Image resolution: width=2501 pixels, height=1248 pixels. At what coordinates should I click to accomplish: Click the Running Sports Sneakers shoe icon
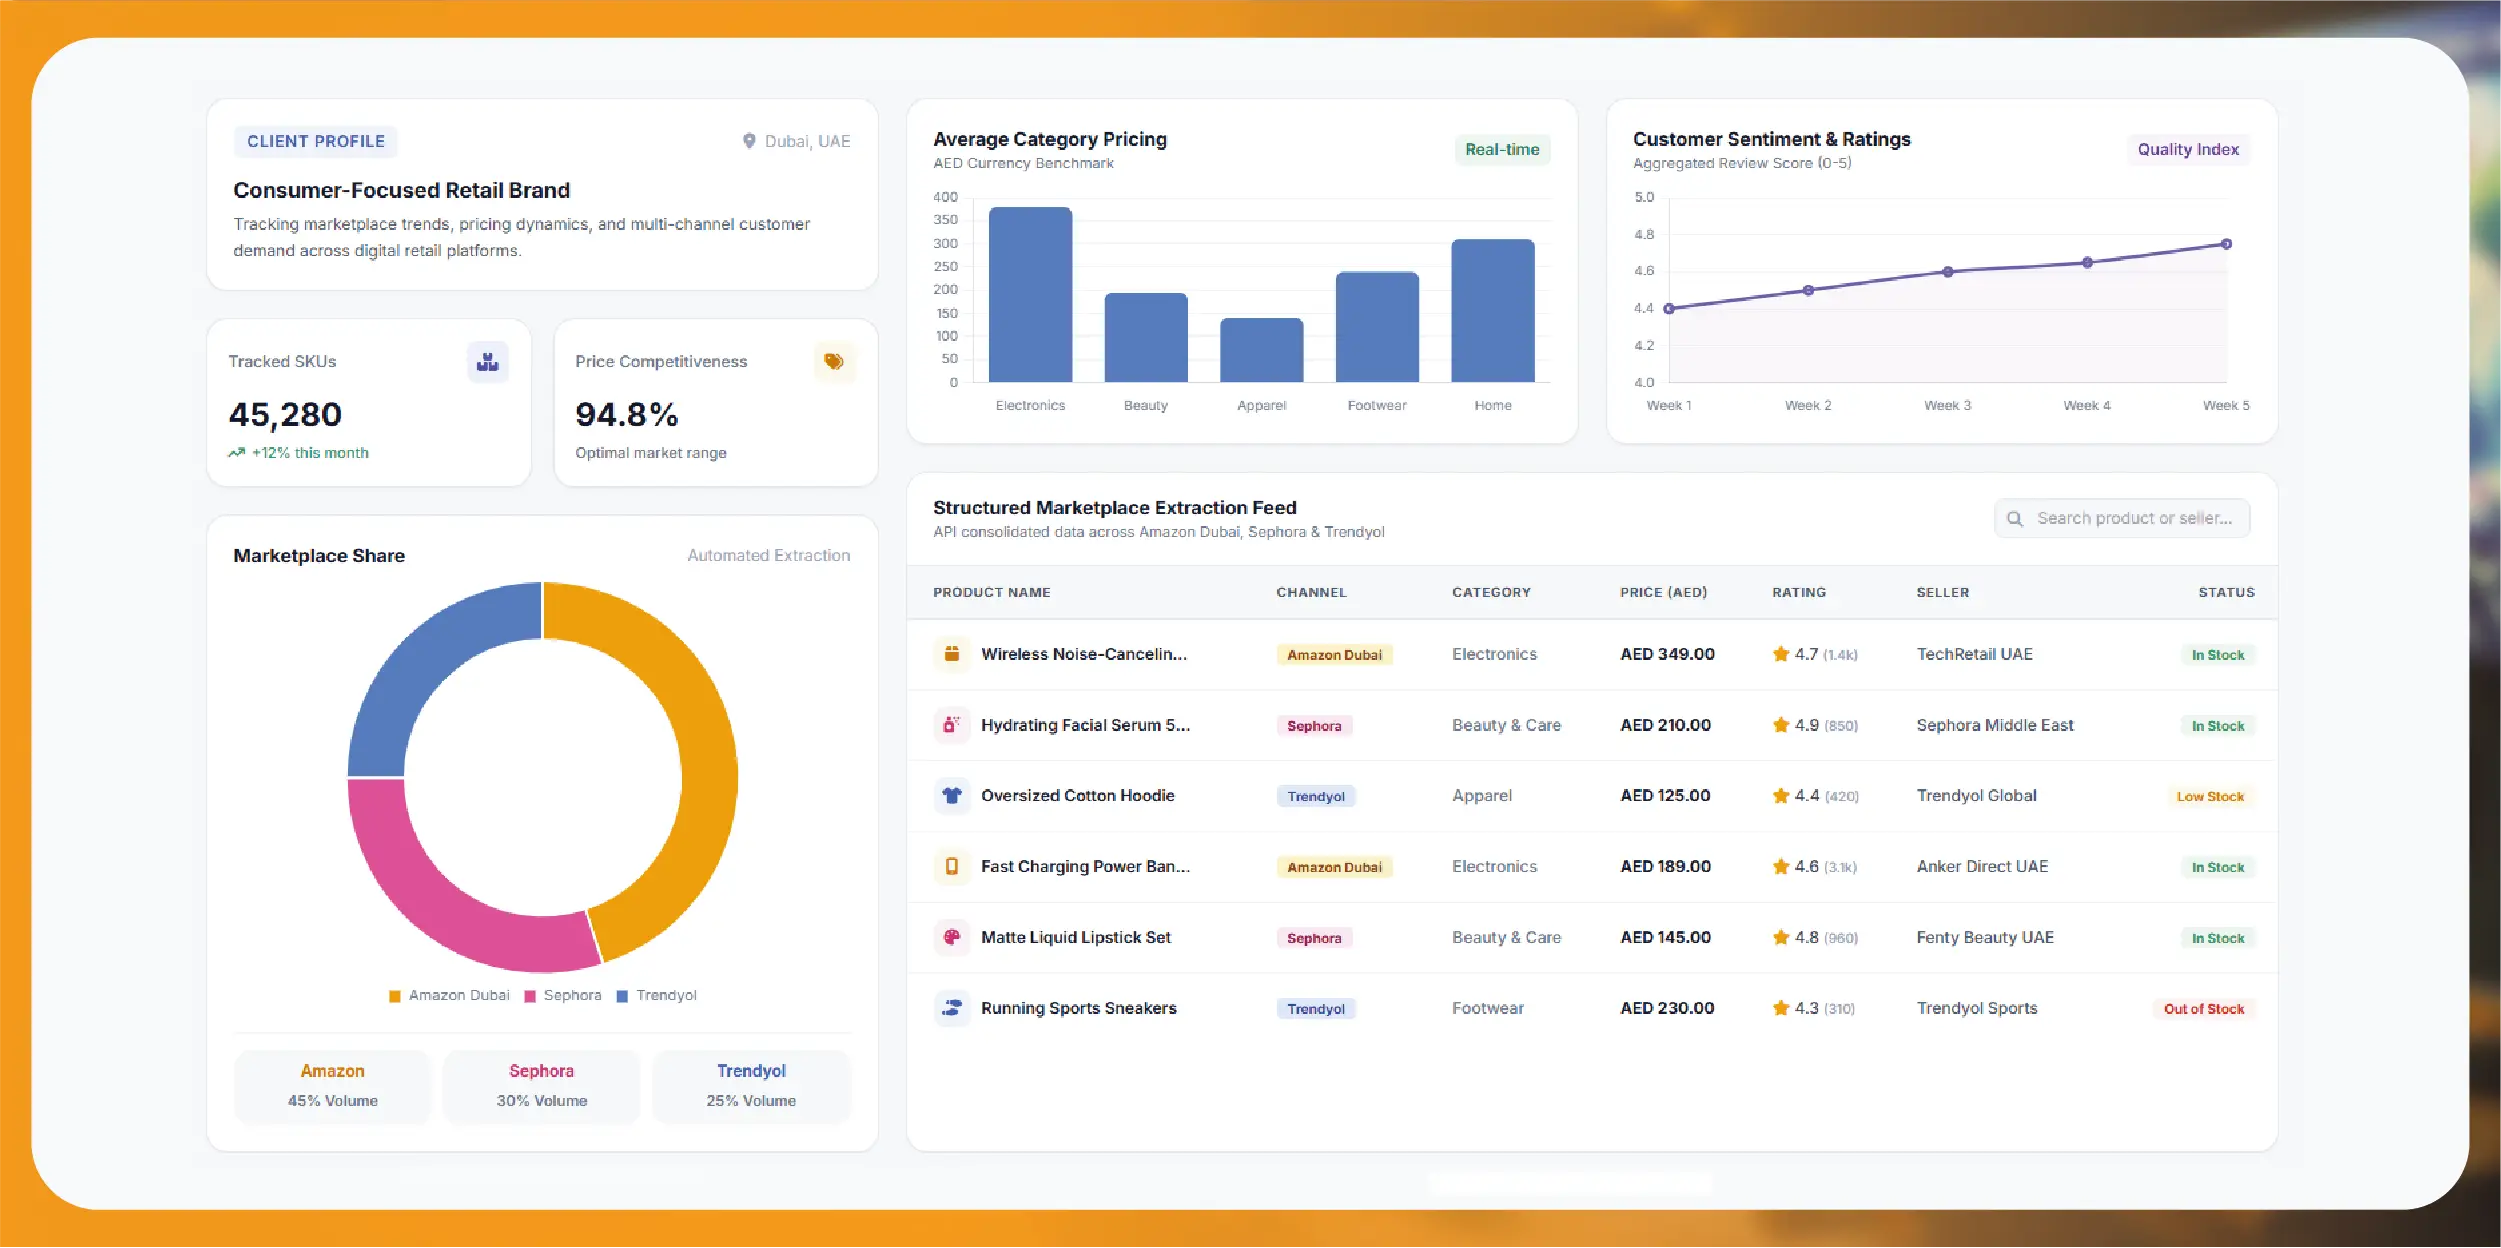pos(952,1009)
